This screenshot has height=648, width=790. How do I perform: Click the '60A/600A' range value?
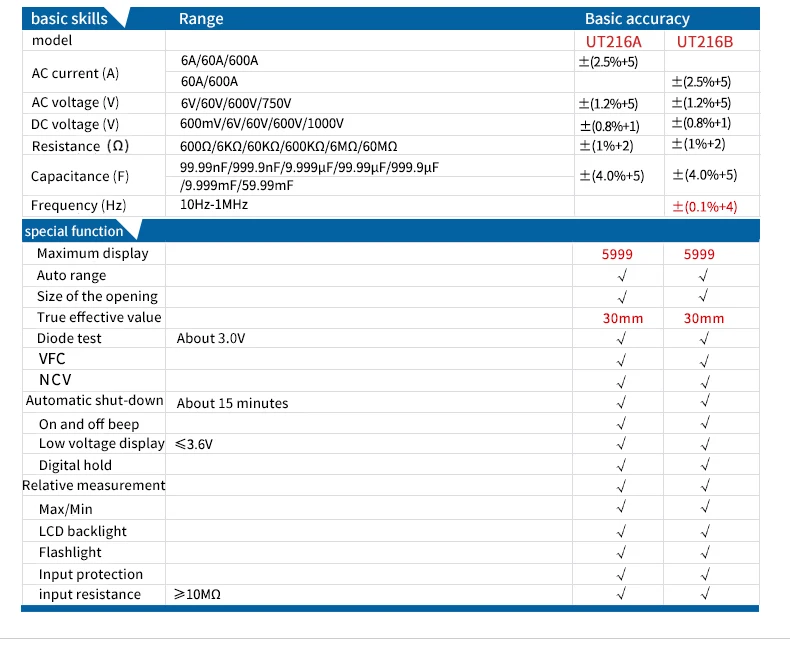[x=209, y=81]
